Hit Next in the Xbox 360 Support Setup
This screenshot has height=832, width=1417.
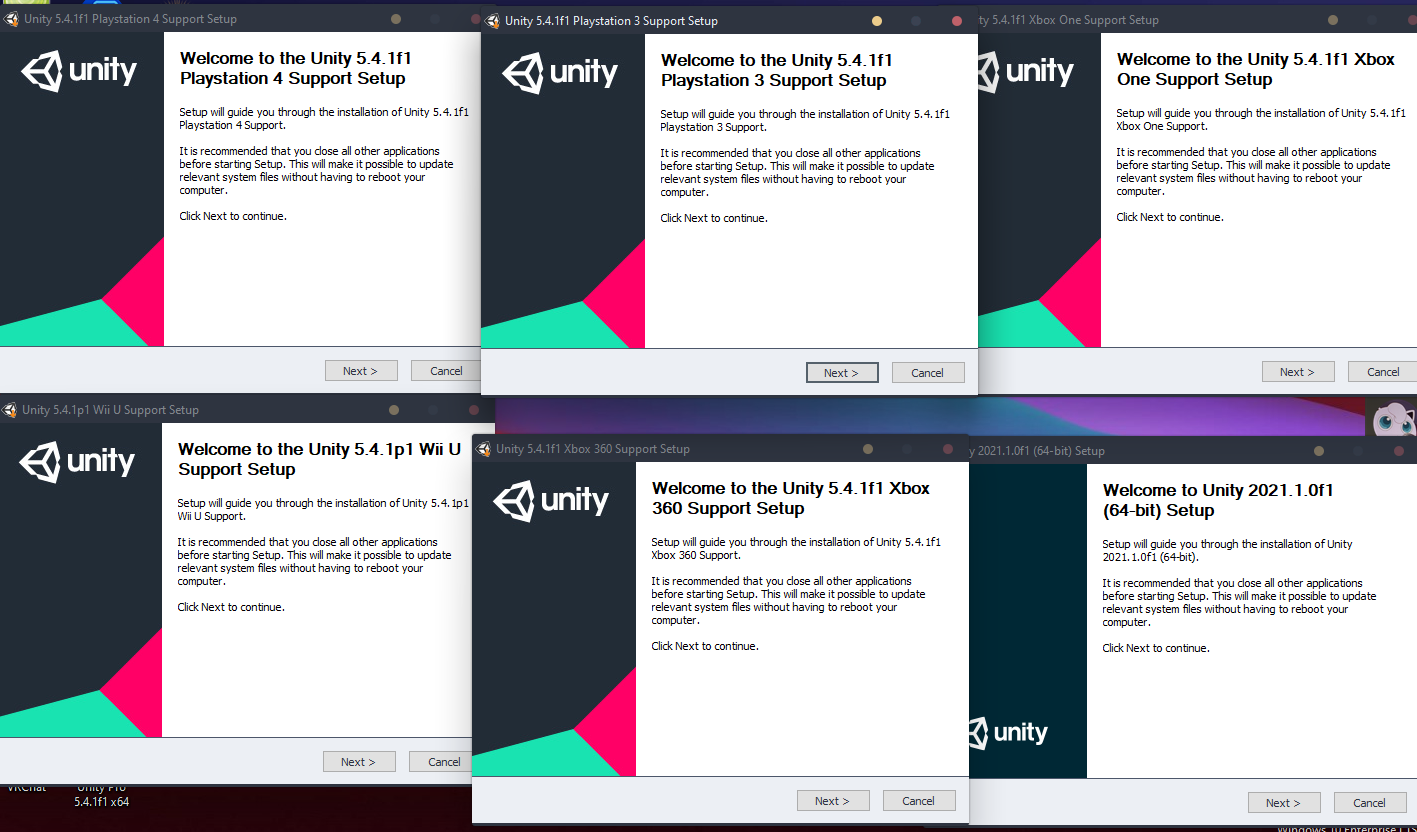(833, 801)
